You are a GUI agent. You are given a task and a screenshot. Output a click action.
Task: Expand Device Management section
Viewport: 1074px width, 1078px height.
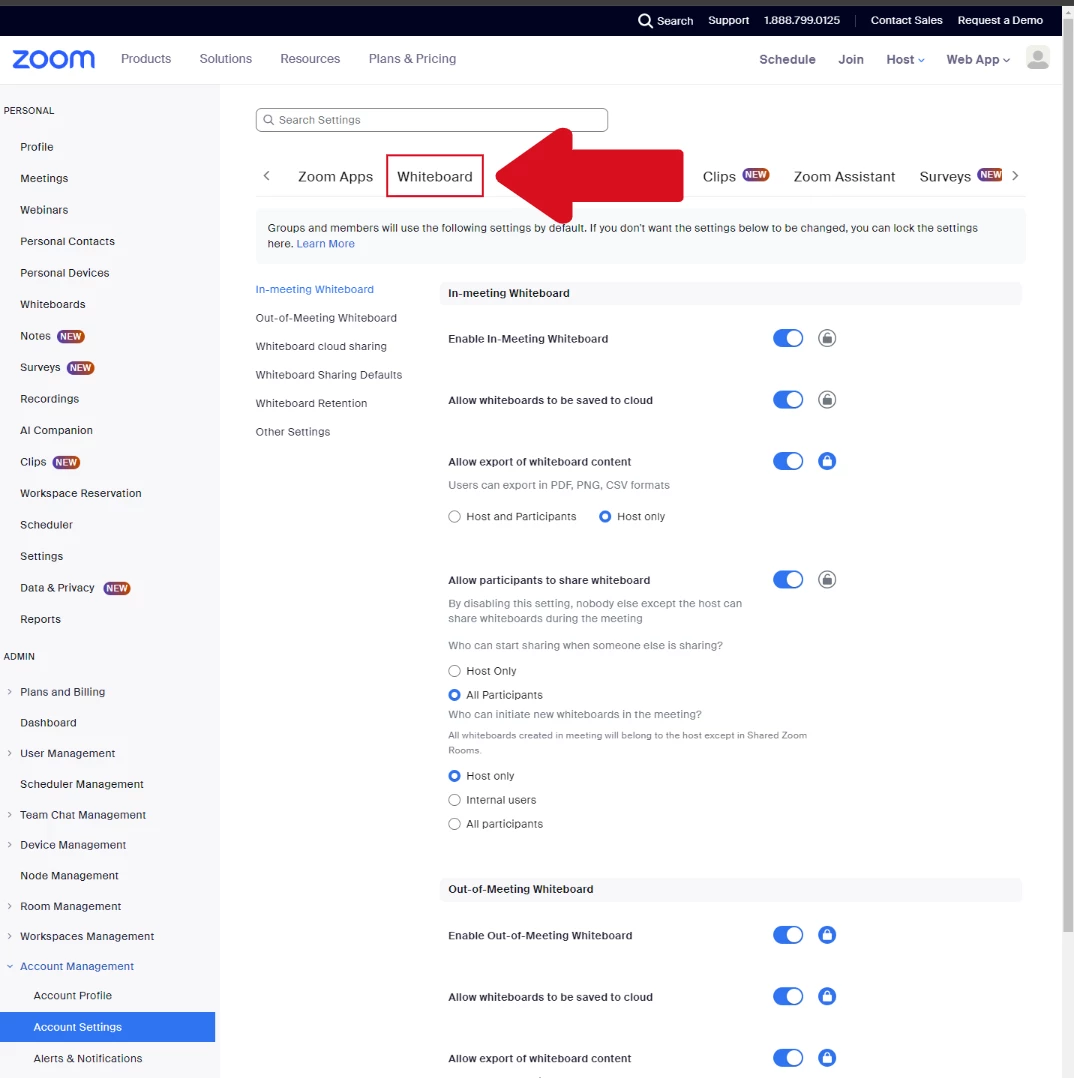[x=10, y=845]
